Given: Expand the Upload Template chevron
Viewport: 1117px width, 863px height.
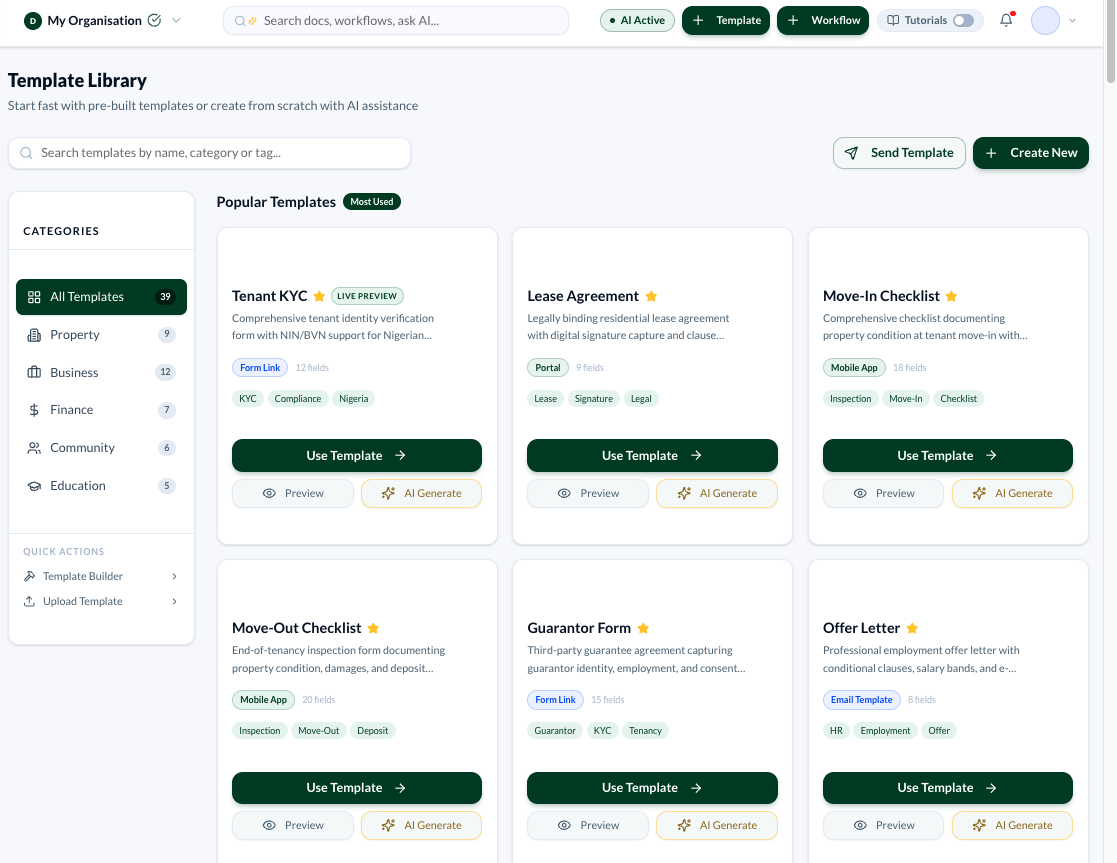Looking at the screenshot, I should coord(175,601).
